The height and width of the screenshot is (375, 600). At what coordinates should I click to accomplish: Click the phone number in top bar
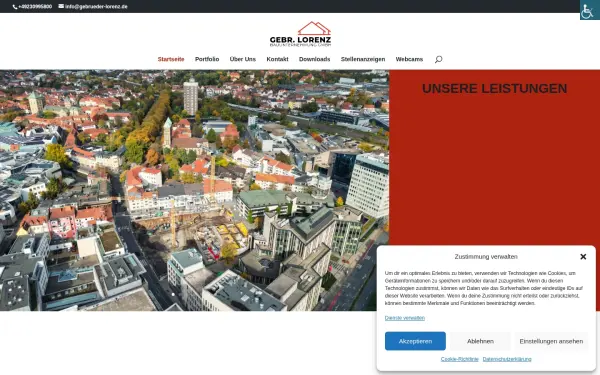(35, 7)
